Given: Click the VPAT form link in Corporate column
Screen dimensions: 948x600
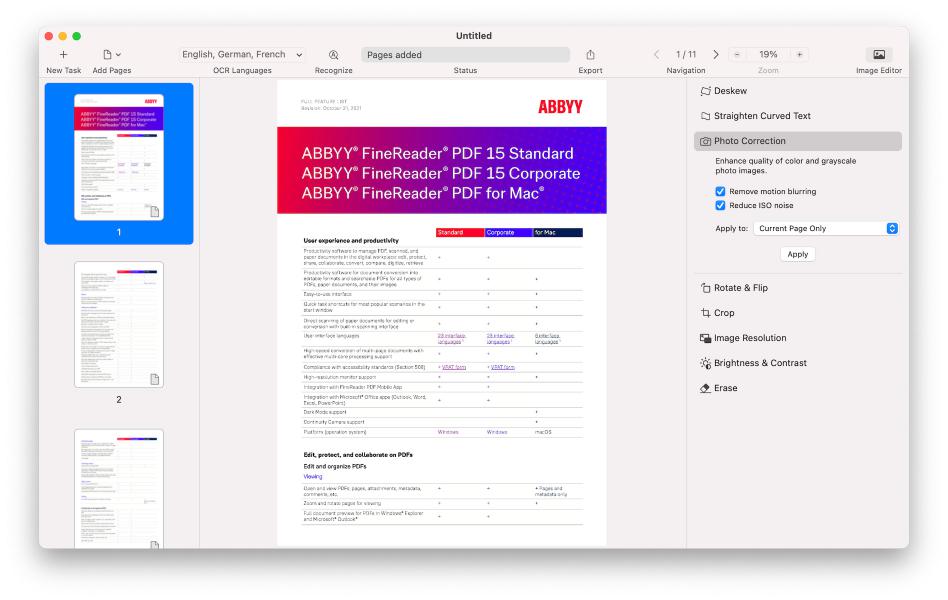Looking at the screenshot, I should 502,367.
